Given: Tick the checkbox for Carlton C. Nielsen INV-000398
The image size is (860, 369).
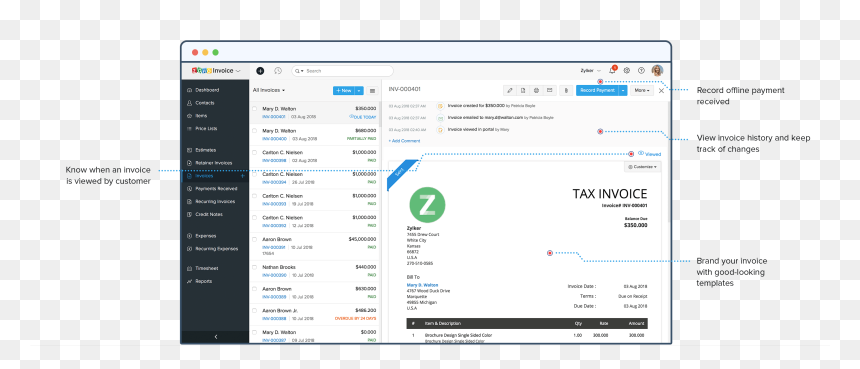Looking at the screenshot, I should (x=254, y=152).
